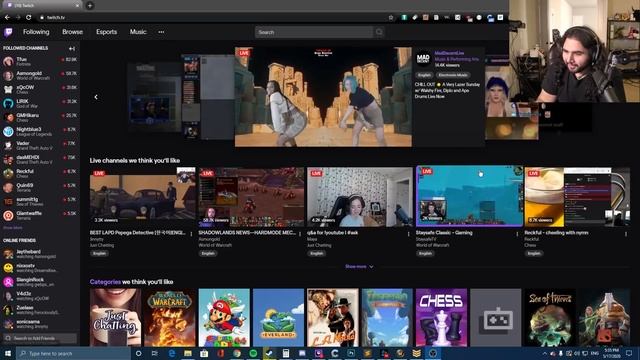Open the Browse tab
Viewport: 640px width, 360px height.
point(72,32)
